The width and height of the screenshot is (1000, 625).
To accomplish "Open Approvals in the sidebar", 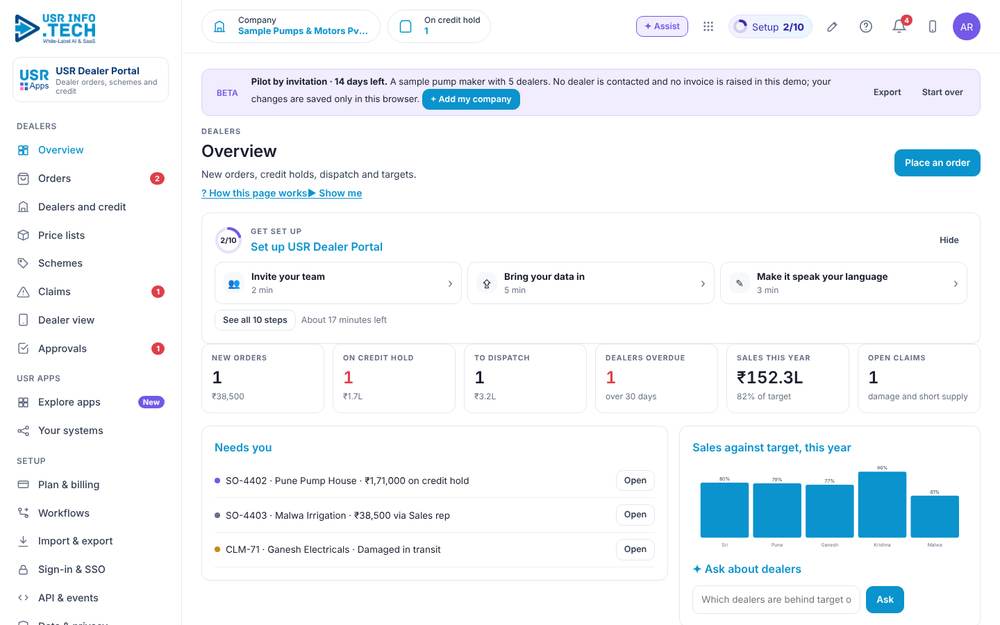I will pyautogui.click(x=91, y=349).
